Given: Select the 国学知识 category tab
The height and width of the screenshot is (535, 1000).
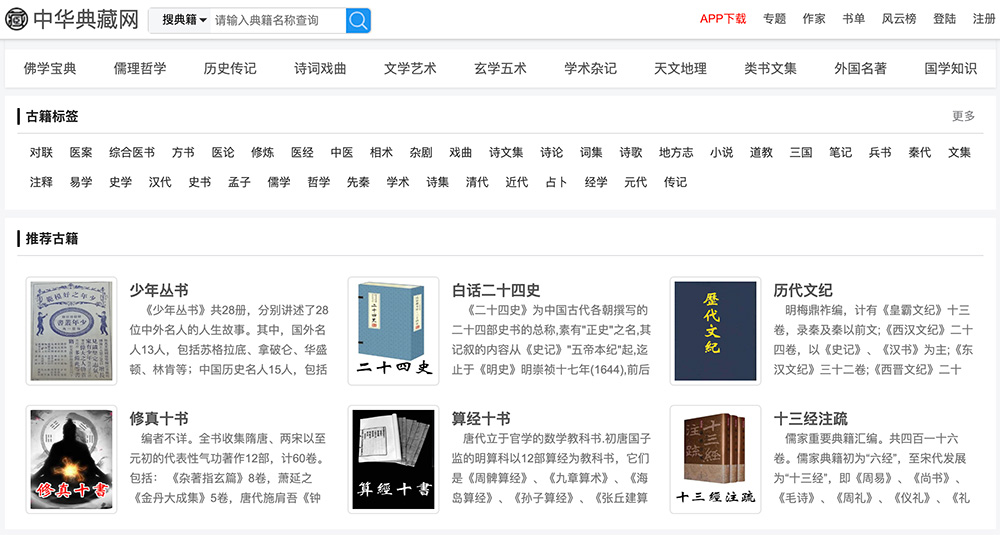Looking at the screenshot, I should [950, 68].
